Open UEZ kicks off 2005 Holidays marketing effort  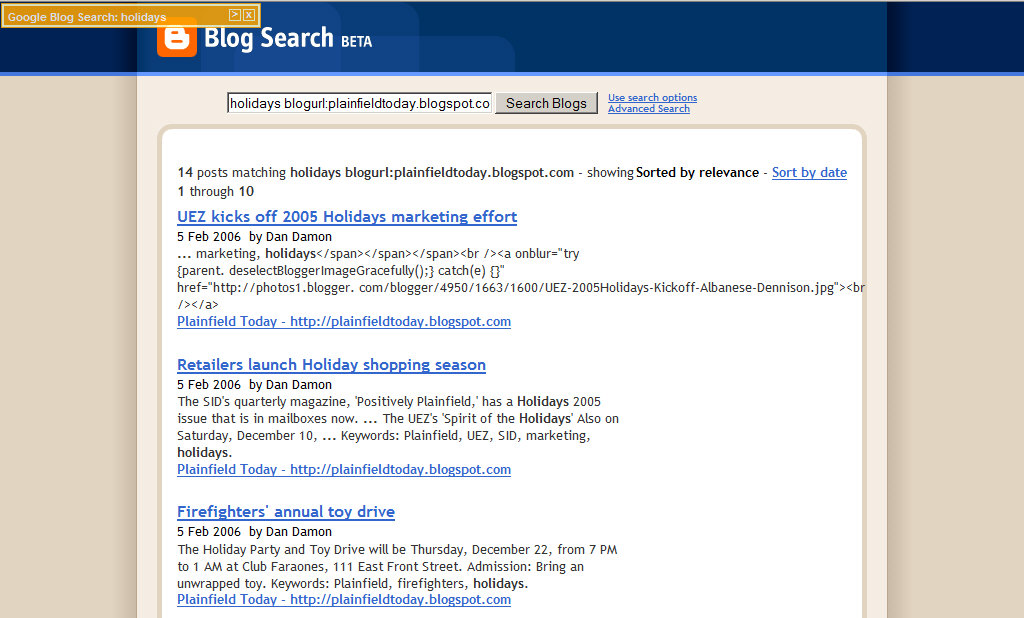coord(347,217)
